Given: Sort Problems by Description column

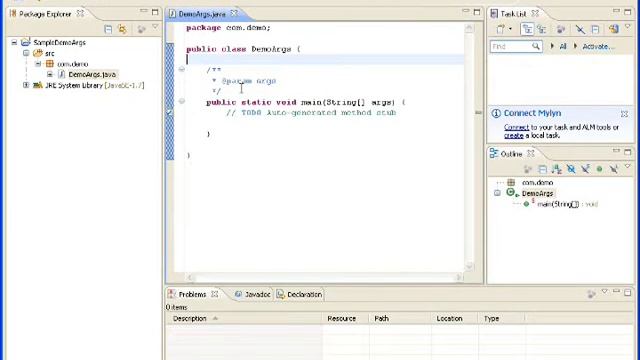Looking at the screenshot, I should click(x=244, y=318).
